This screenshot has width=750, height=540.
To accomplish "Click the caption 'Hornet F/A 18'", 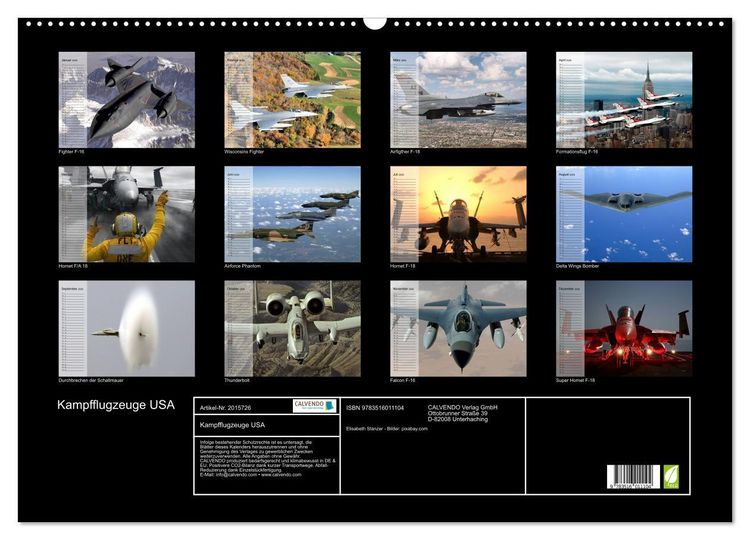I will tap(73, 266).
